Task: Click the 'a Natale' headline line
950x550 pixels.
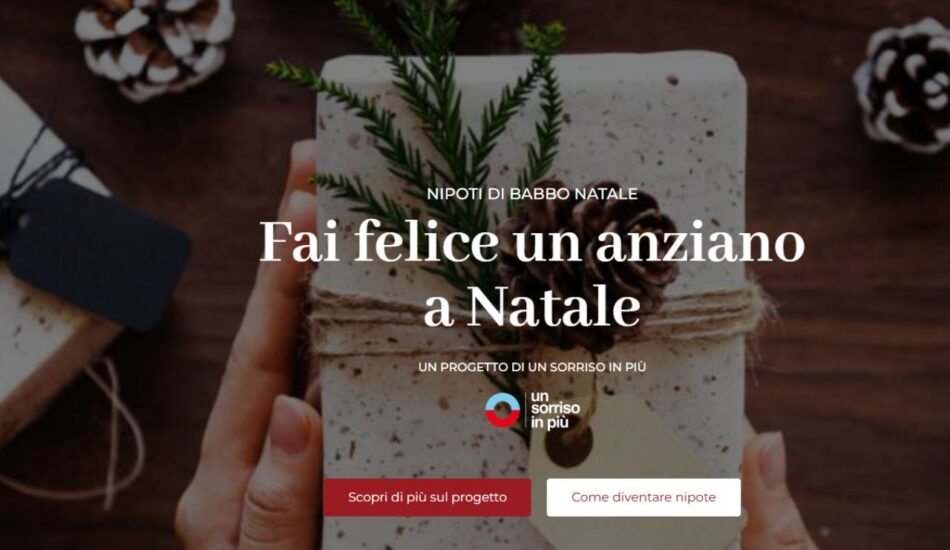Action: pyautogui.click(x=532, y=308)
